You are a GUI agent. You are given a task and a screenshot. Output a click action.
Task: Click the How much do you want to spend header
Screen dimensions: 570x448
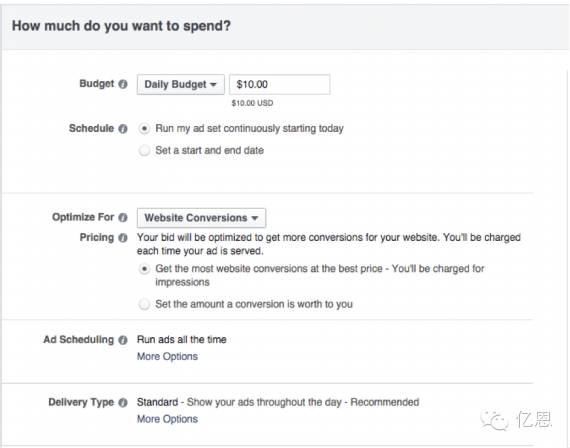pyautogui.click(x=121, y=26)
